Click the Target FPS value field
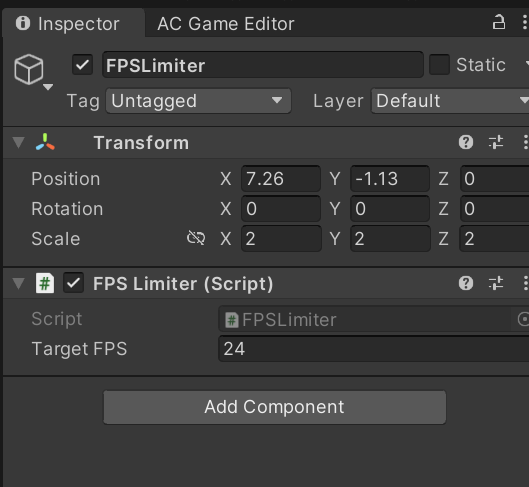The image size is (529, 487). tap(374, 349)
